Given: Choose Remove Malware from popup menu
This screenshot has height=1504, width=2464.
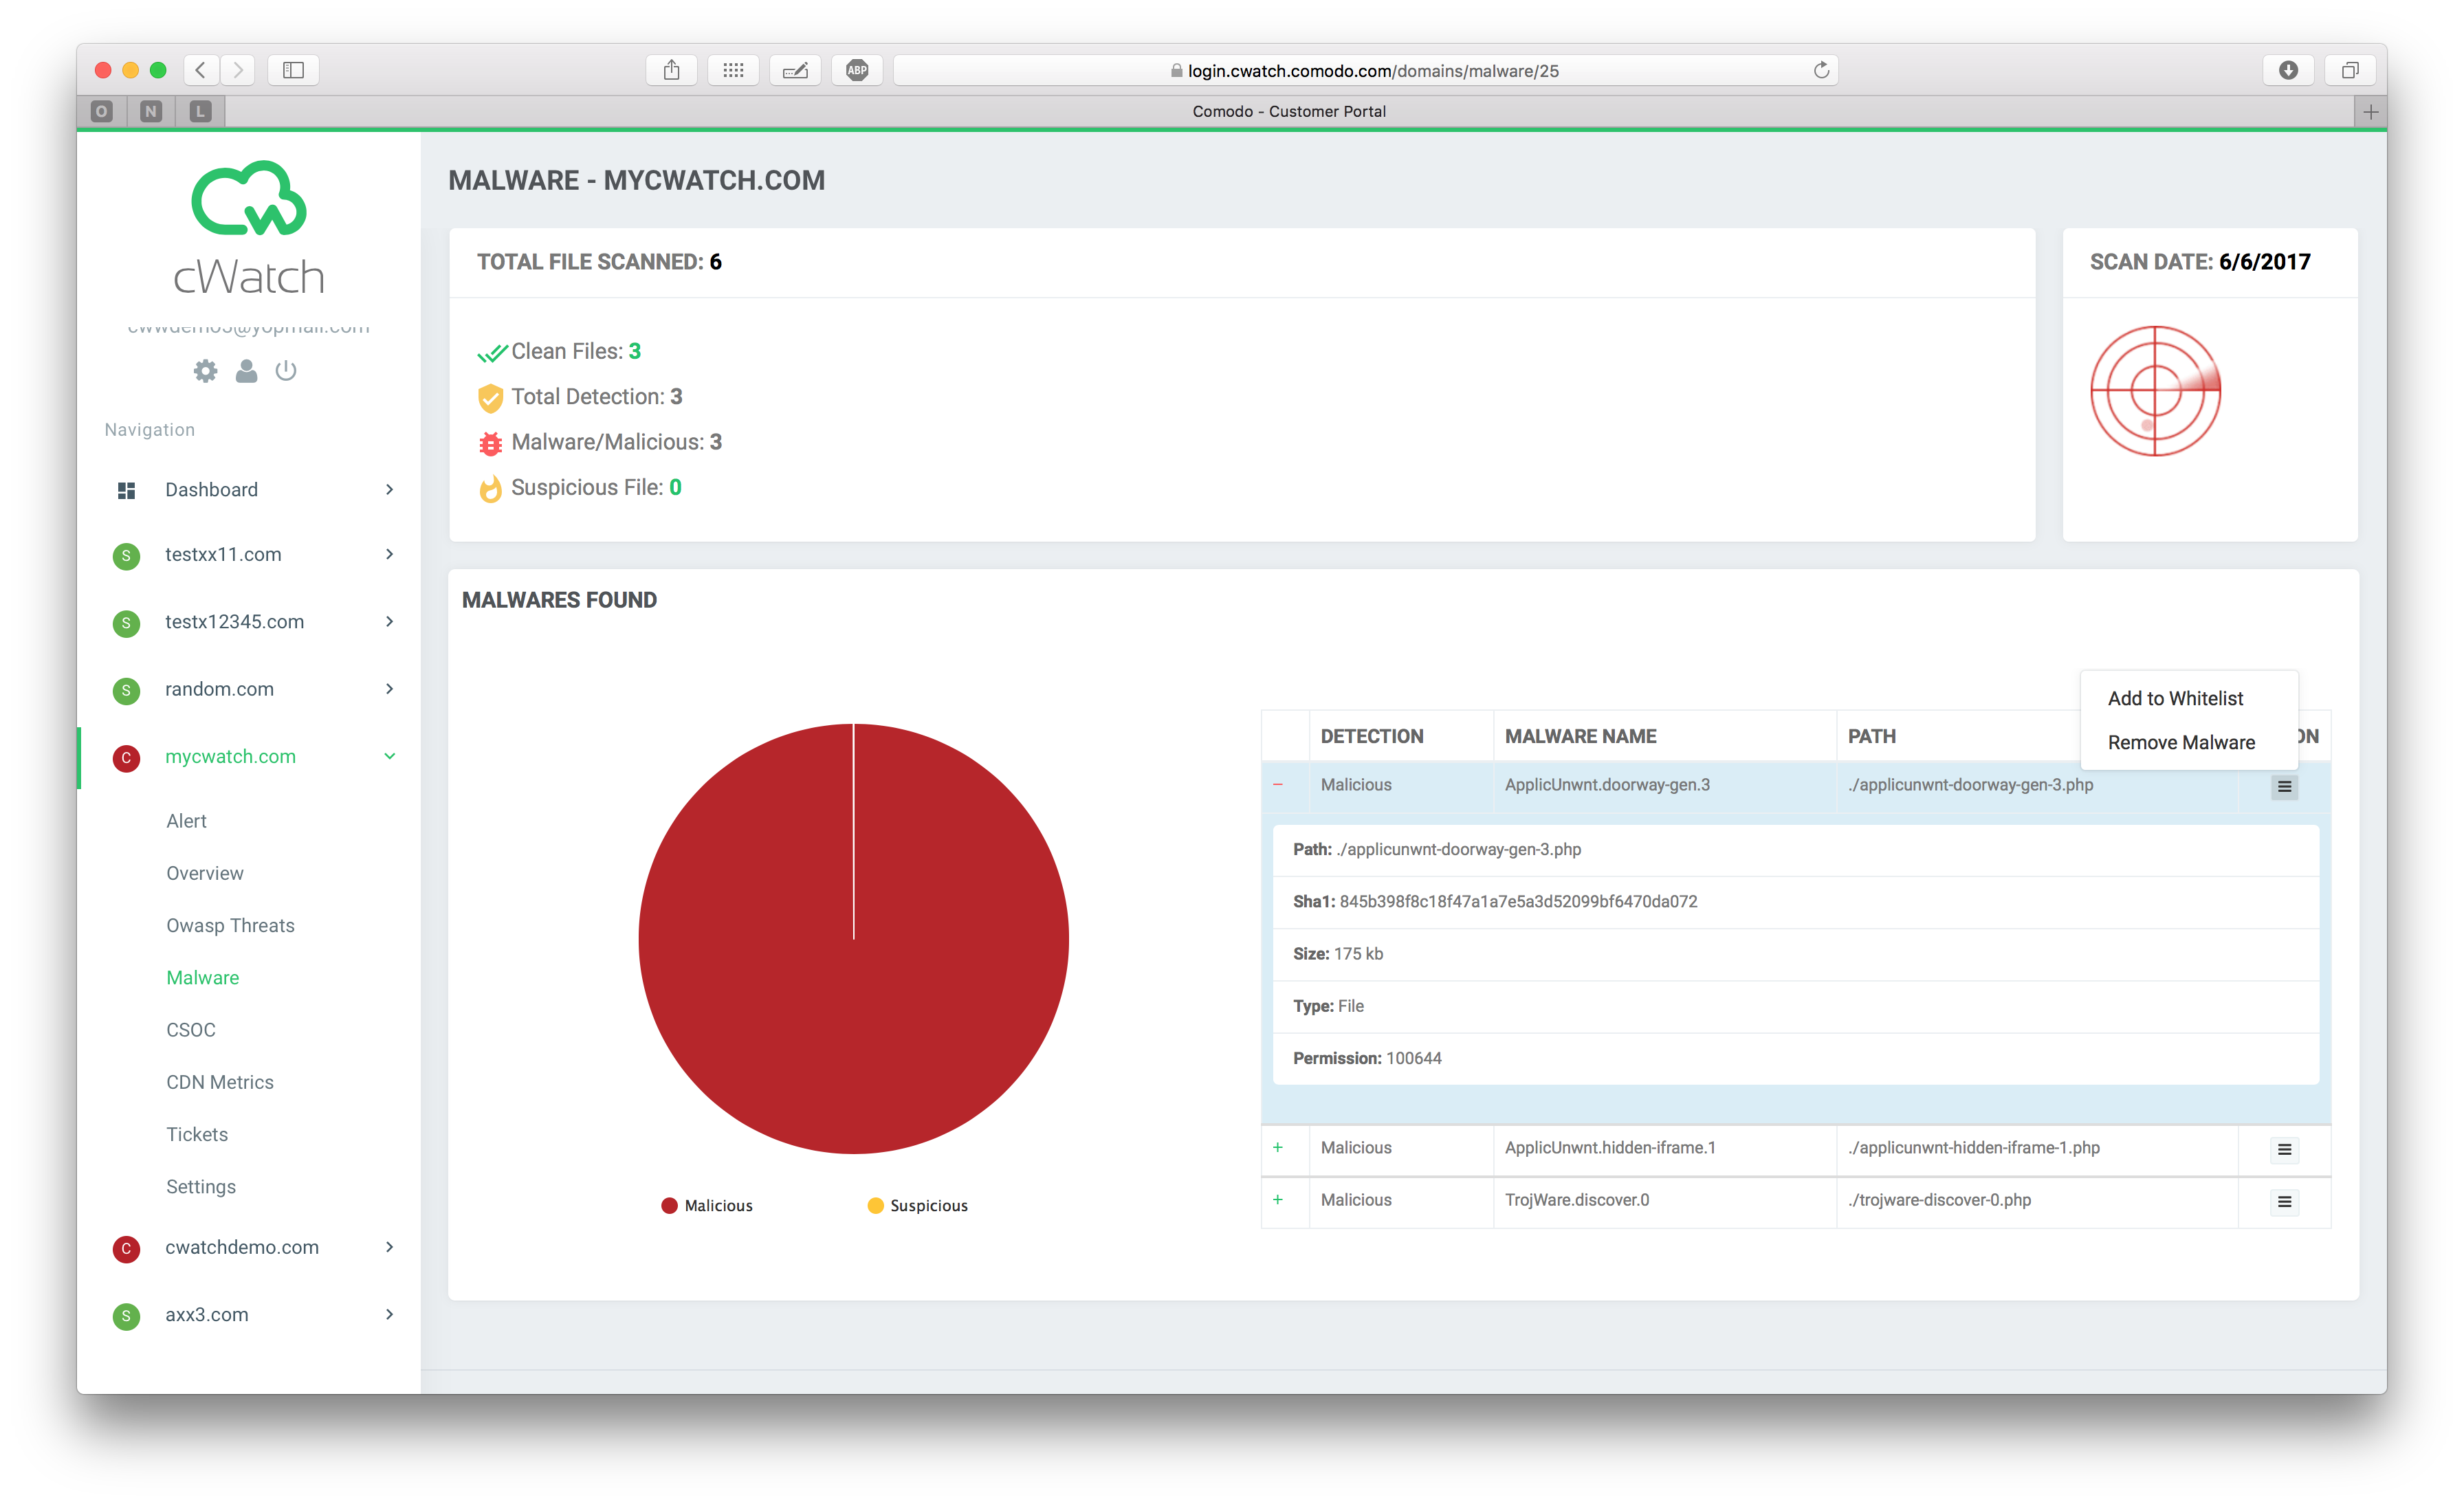Looking at the screenshot, I should [x=2181, y=742].
